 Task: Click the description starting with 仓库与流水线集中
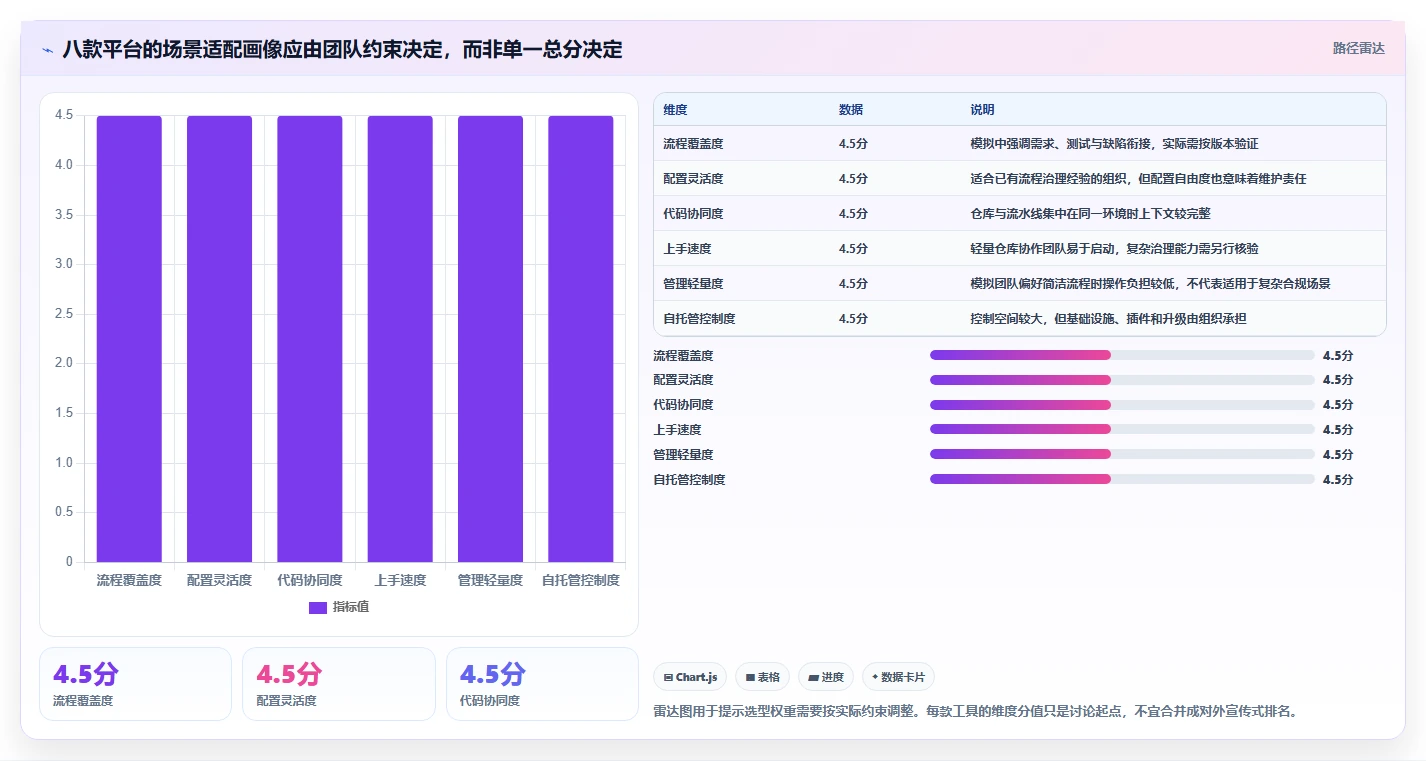[1090, 214]
